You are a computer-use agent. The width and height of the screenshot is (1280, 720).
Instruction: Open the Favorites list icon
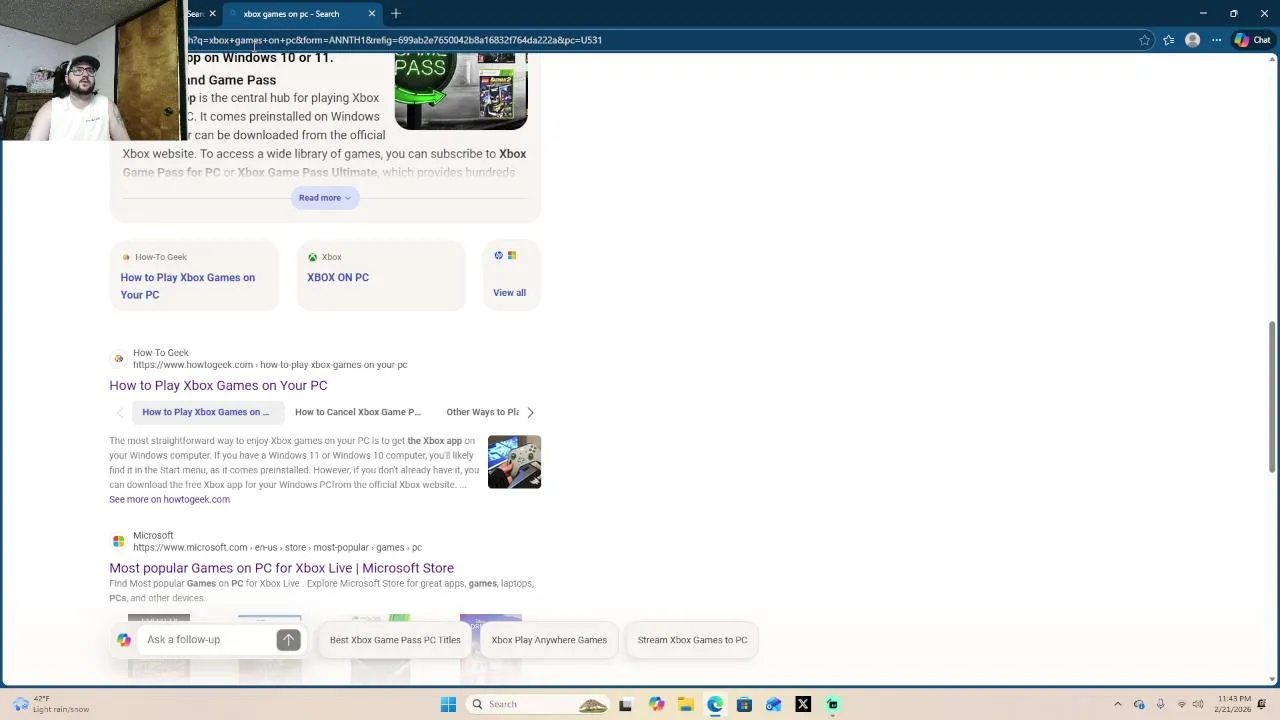point(1168,40)
